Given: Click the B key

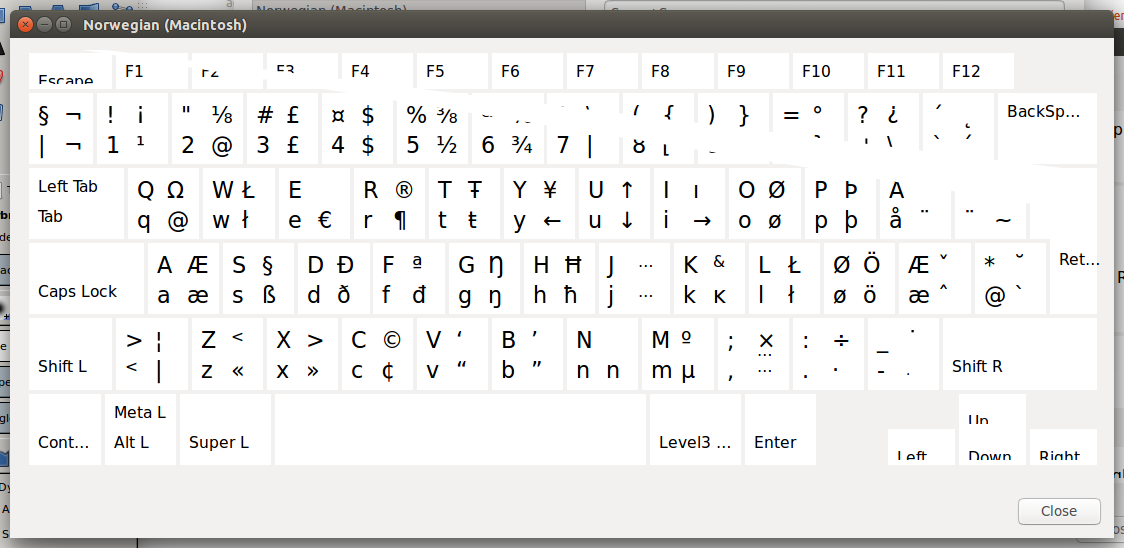Looking at the screenshot, I should [x=528, y=354].
